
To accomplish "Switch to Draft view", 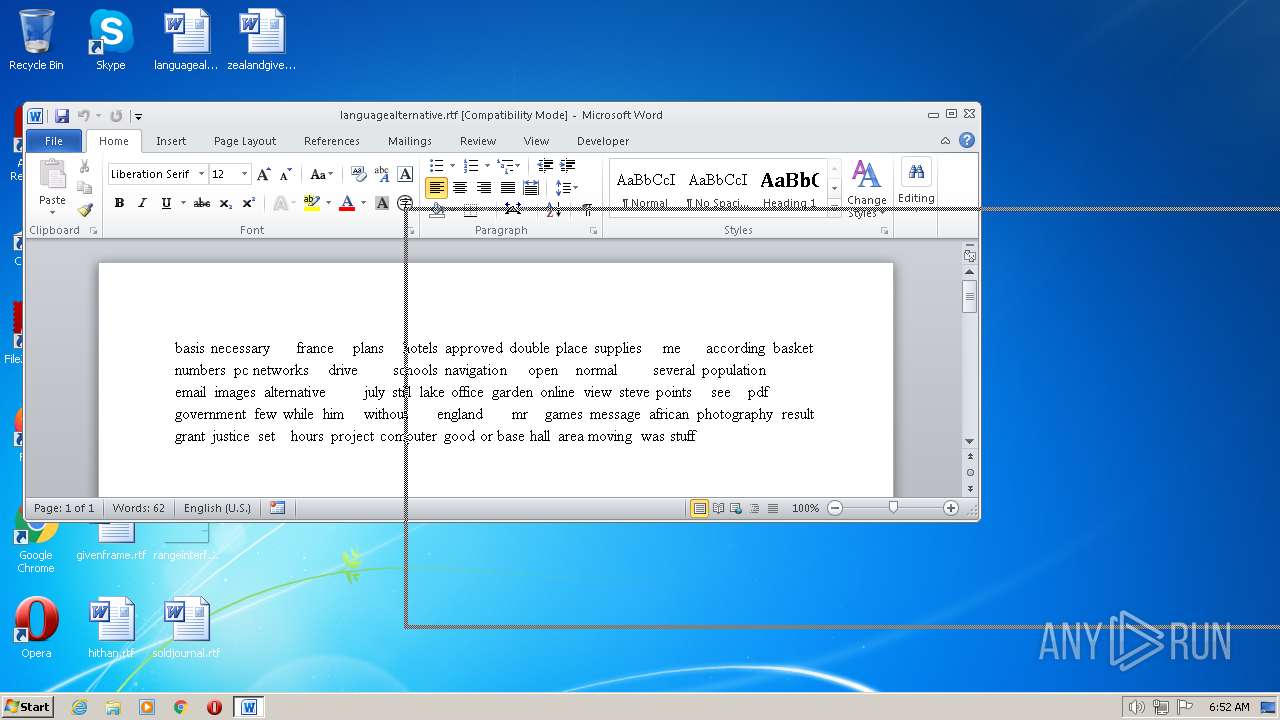I will point(772,508).
